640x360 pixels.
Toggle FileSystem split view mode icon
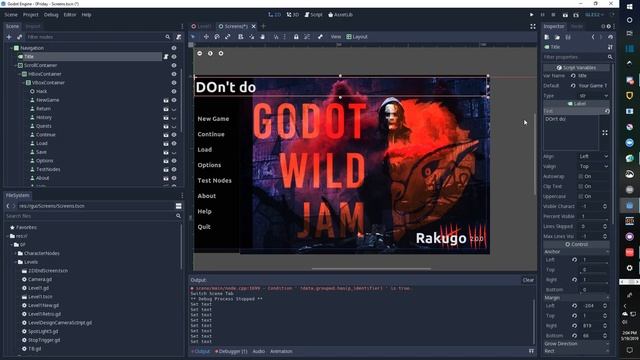178,206
